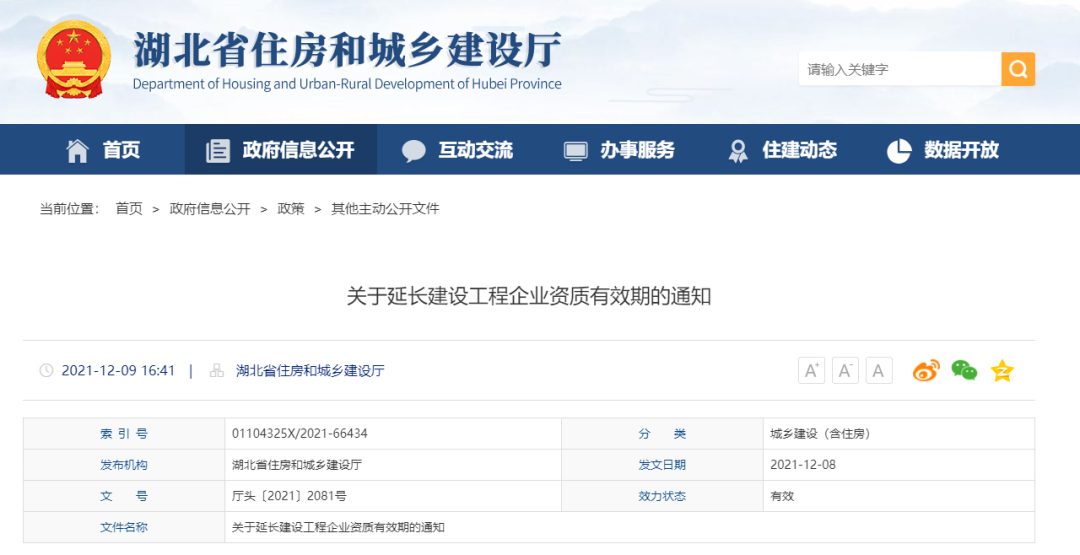Image resolution: width=1080 pixels, height=555 pixels.
Task: Click the article title 关于延长建设工程企业资质有效期的通知
Action: (x=528, y=297)
